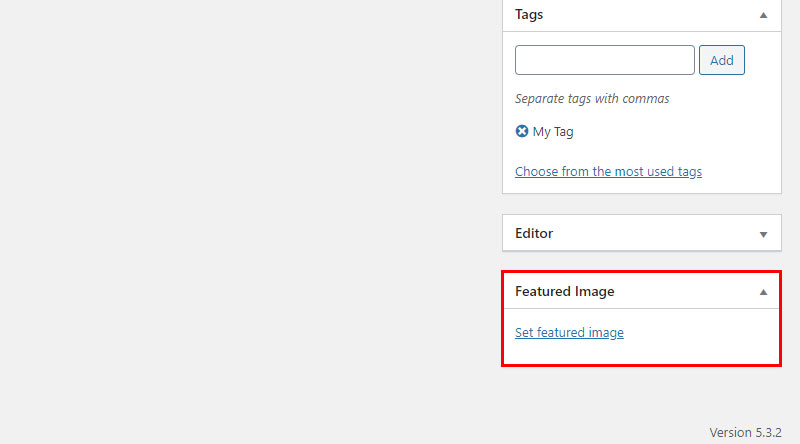The image size is (800, 444).
Task: Collapse the Tags panel with its arrow
Action: (x=763, y=15)
